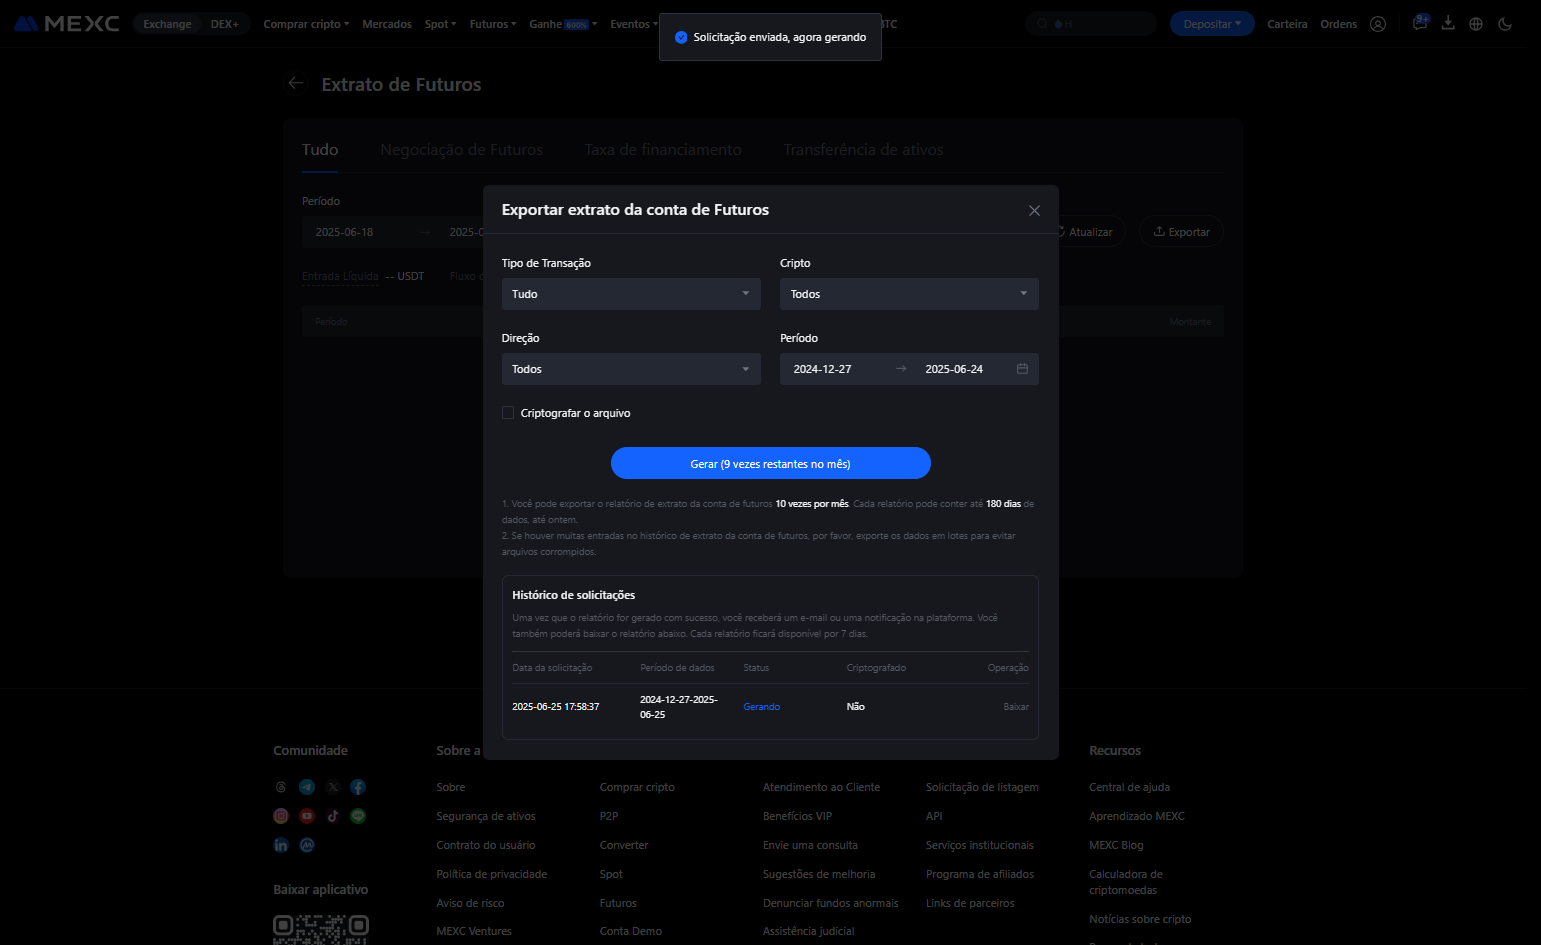Screen dimensions: 1541x945
Task: Open MEXC Telegram community icon
Action: tap(307, 787)
